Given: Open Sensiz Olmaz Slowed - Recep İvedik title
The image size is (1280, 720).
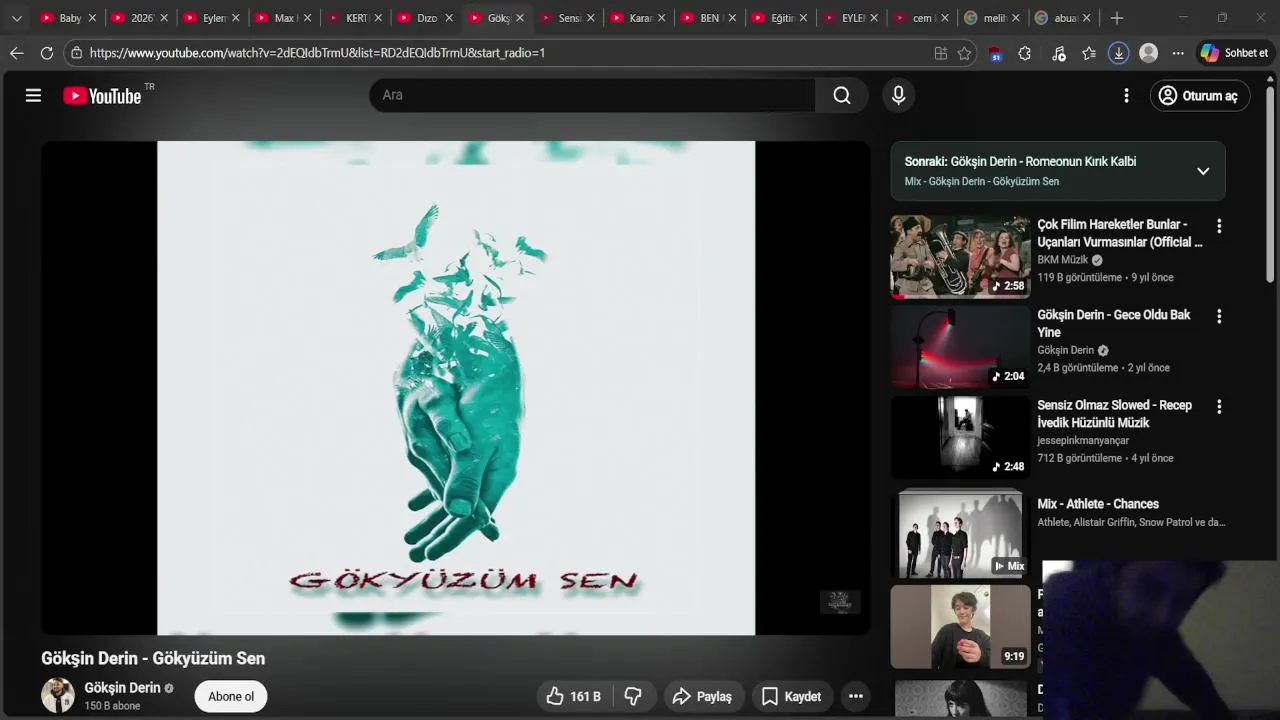Looking at the screenshot, I should [1114, 414].
